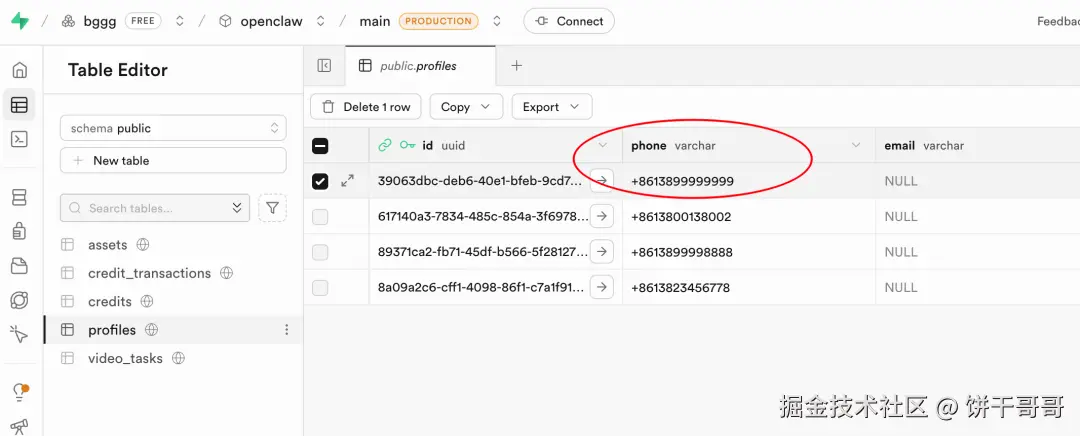Open the Storage icon in sidebar
The height and width of the screenshot is (436, 1080).
click(x=19, y=266)
